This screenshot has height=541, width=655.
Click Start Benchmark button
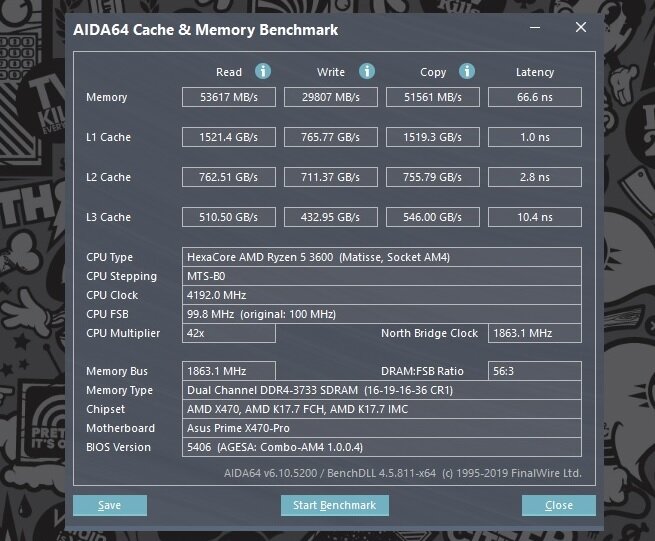click(334, 505)
